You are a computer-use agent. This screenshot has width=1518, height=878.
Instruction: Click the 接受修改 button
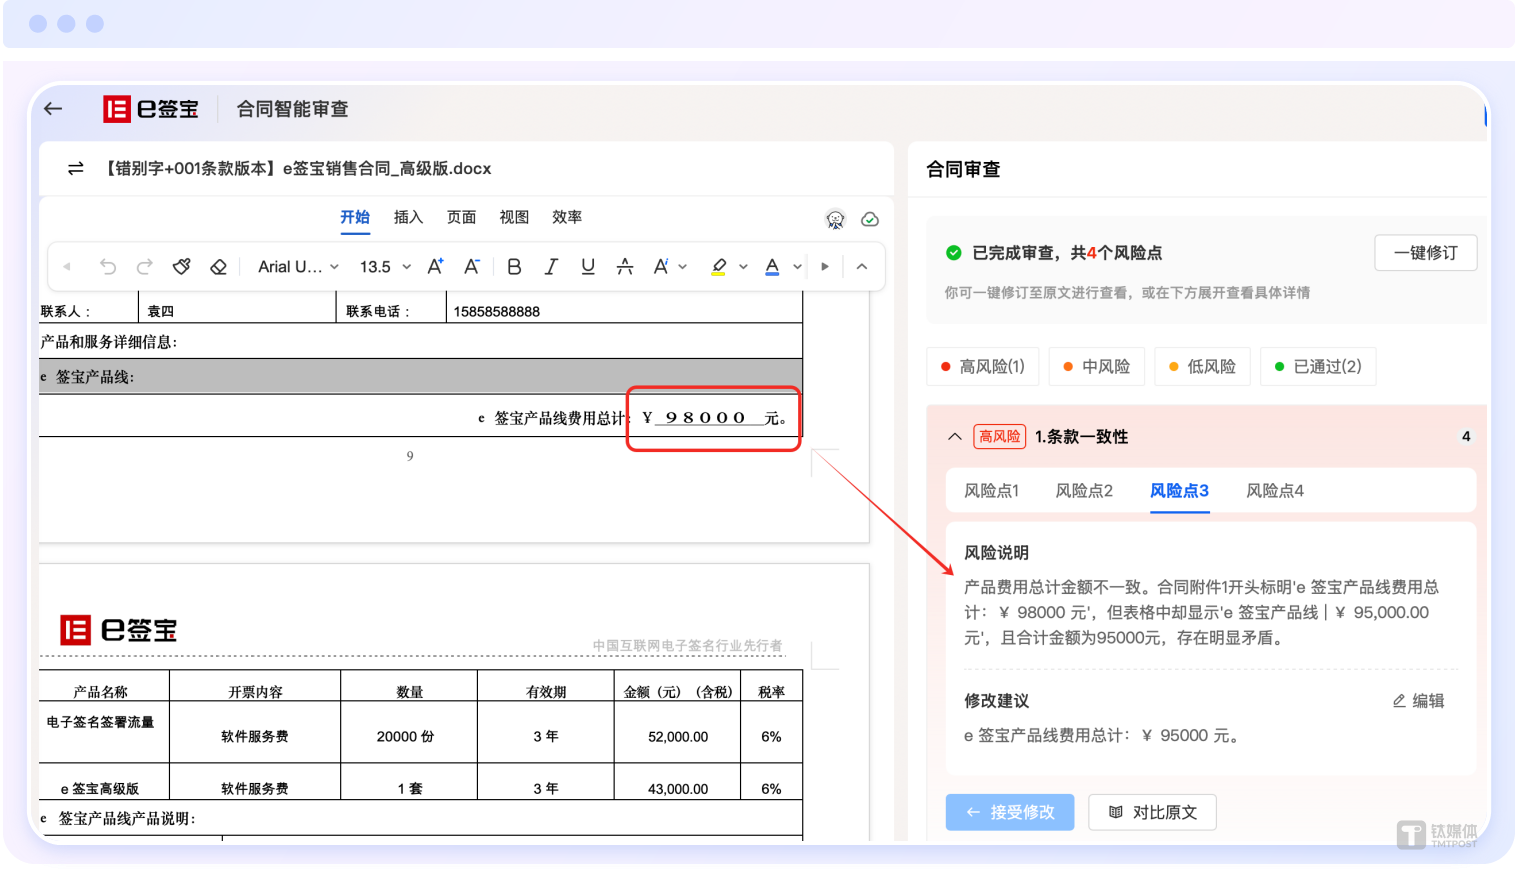coord(1010,812)
